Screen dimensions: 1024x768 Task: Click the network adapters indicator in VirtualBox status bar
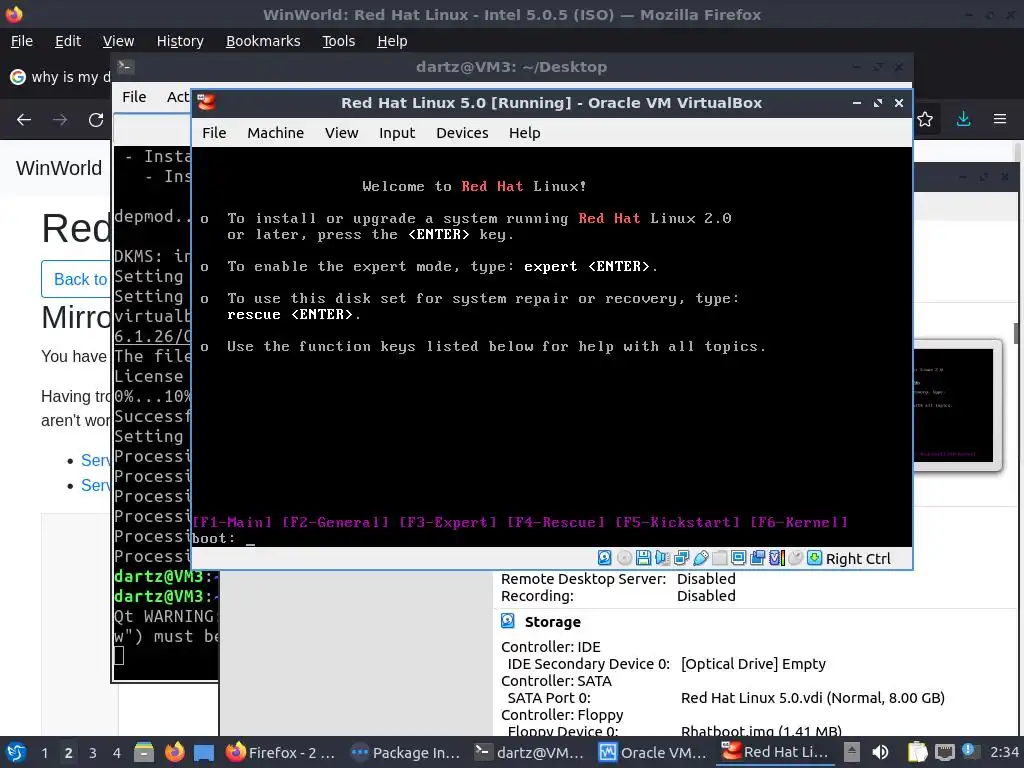(x=681, y=558)
